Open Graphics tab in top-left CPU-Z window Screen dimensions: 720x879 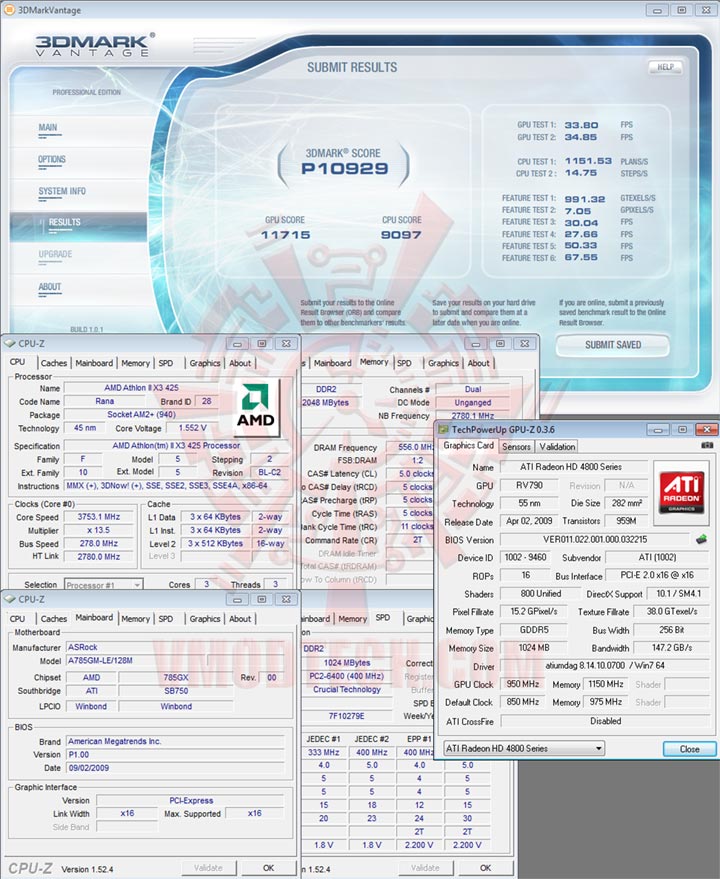click(205, 363)
